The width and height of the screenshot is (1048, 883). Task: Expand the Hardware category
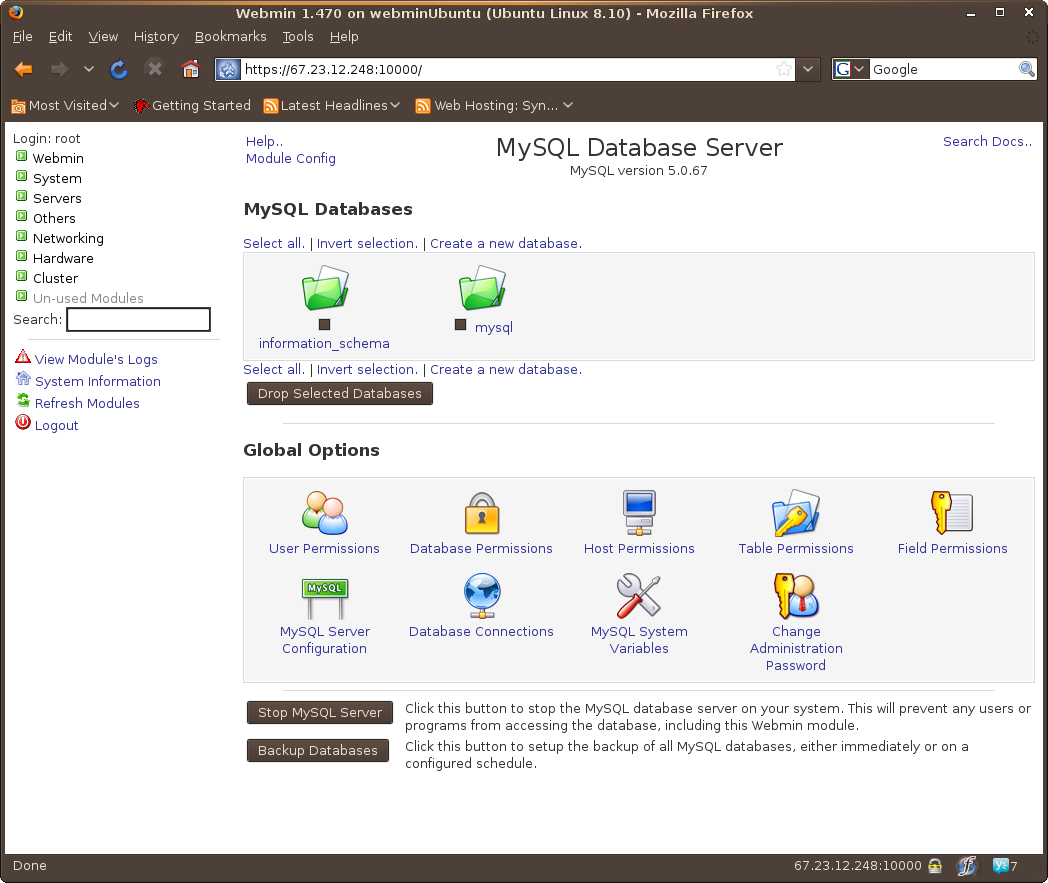coord(21,257)
